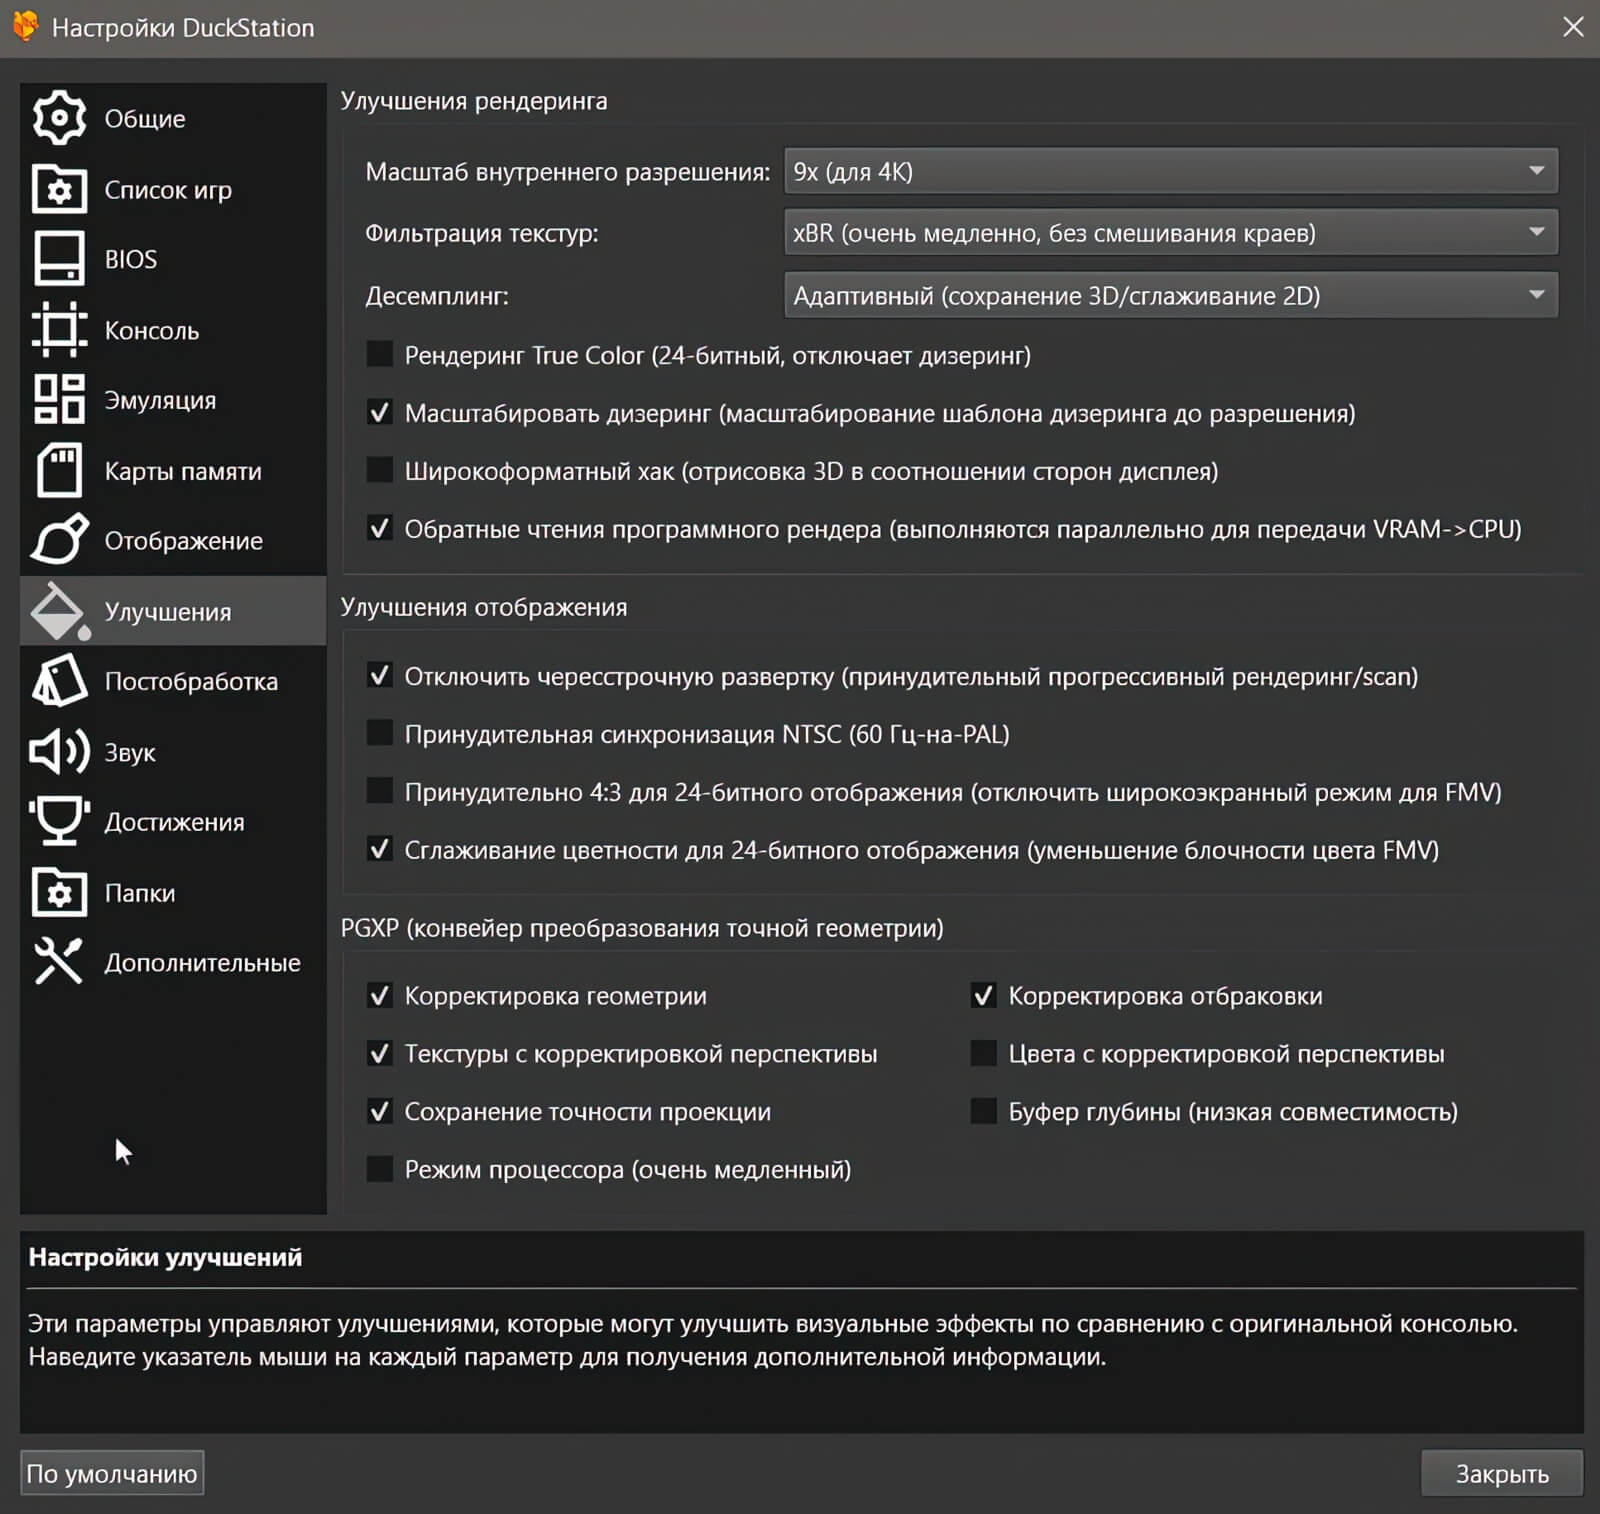The height and width of the screenshot is (1514, 1600).
Task: Click the Закрыть button
Action: (1502, 1473)
